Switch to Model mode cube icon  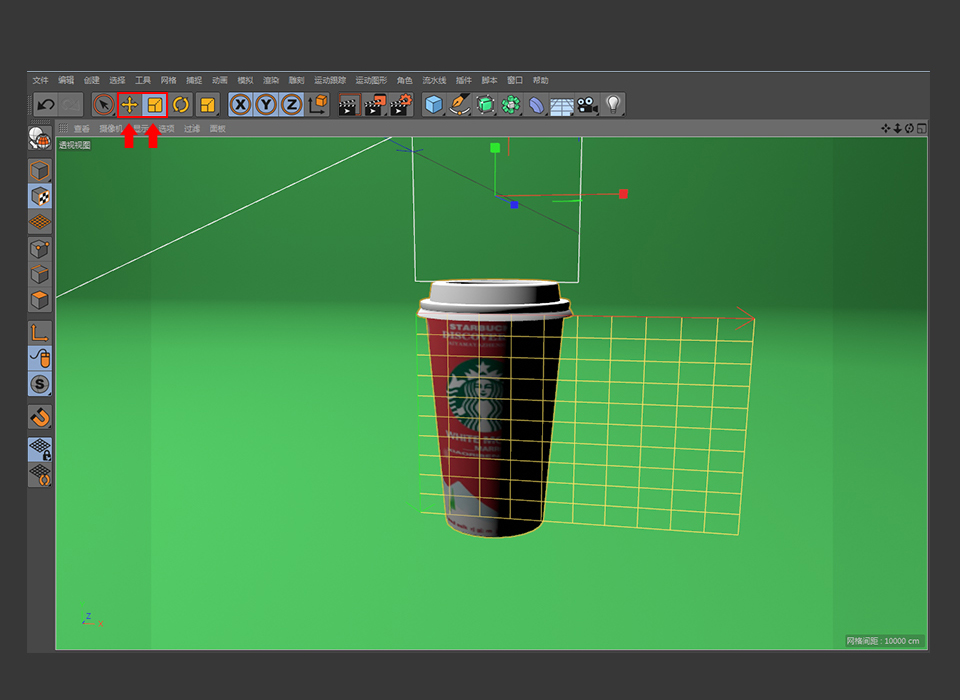[40, 171]
